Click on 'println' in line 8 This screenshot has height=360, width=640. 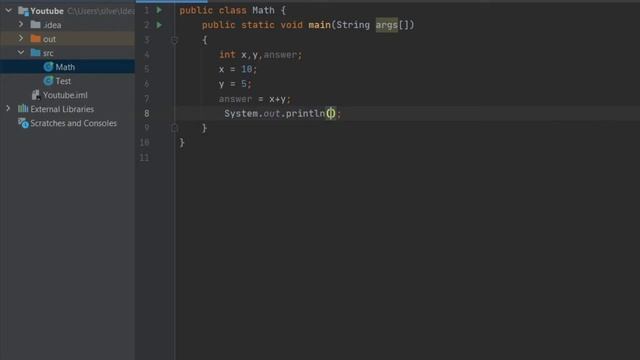pyautogui.click(x=305, y=113)
